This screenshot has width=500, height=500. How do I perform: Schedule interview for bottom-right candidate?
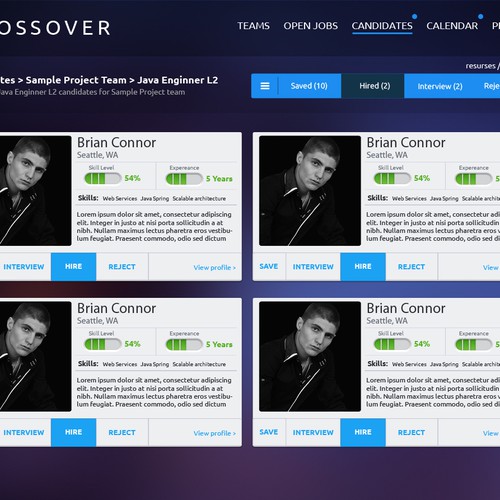(313, 432)
